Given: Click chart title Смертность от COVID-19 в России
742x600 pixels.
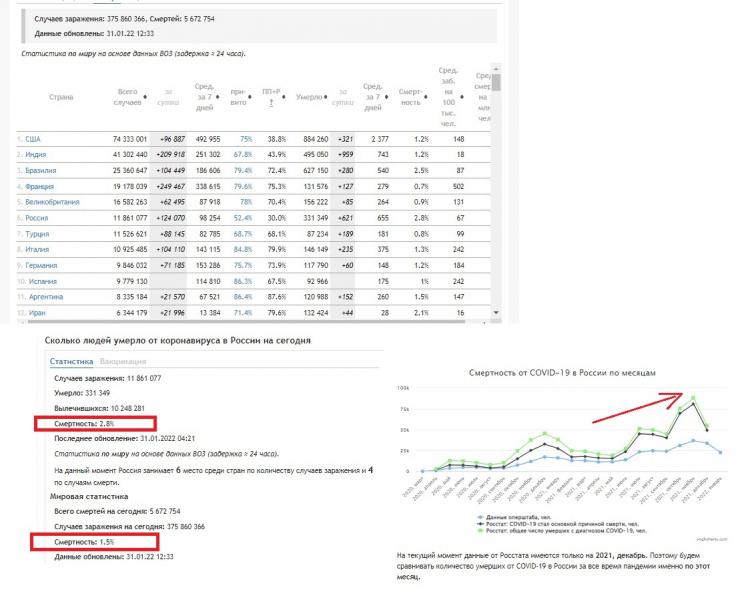Looking at the screenshot, I should 562,372.
